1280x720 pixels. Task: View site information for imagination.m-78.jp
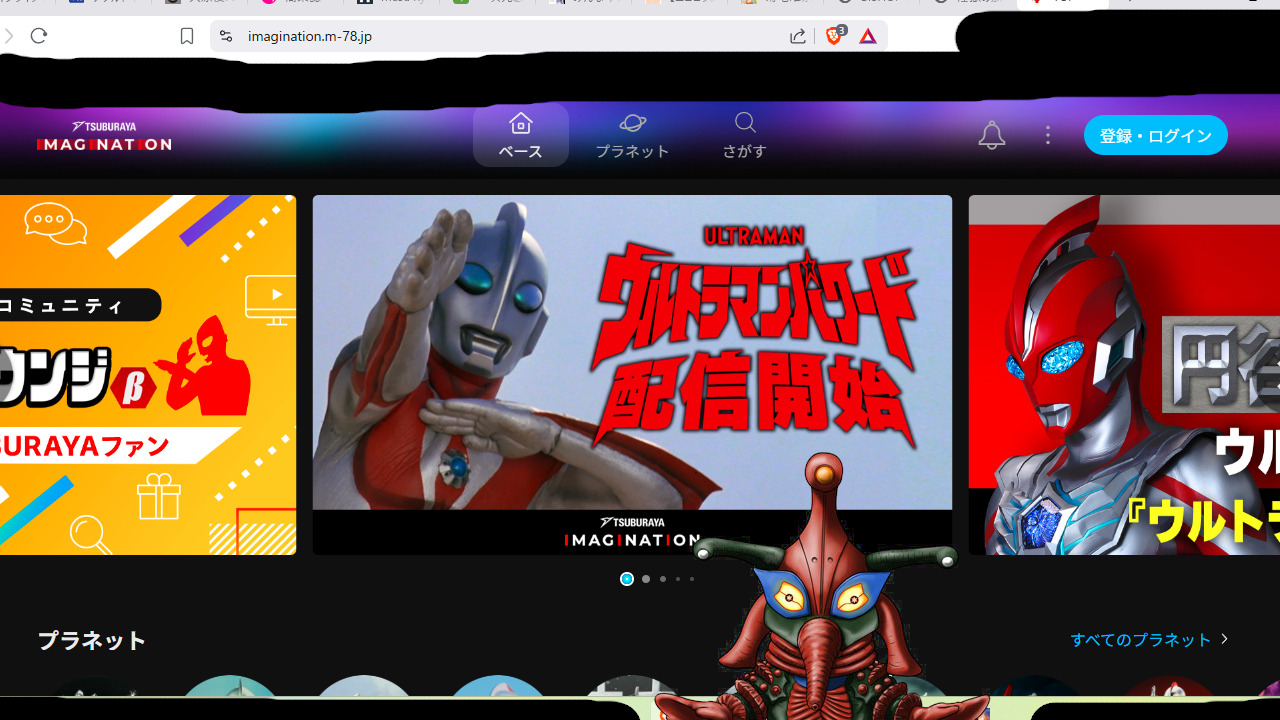point(226,36)
